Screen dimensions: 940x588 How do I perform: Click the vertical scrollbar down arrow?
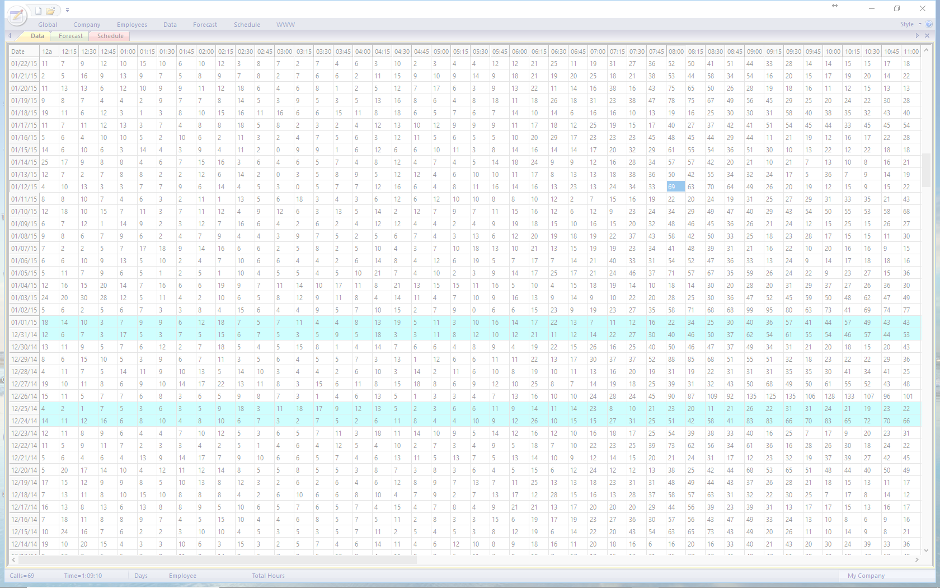click(x=927, y=550)
